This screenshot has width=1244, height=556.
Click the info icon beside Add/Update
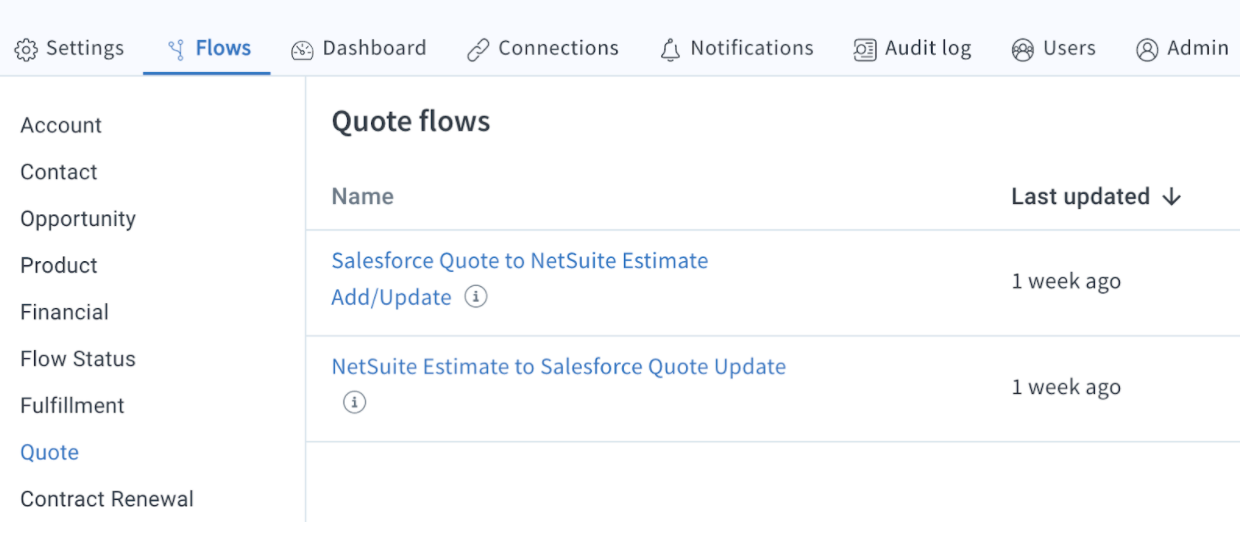[476, 297]
